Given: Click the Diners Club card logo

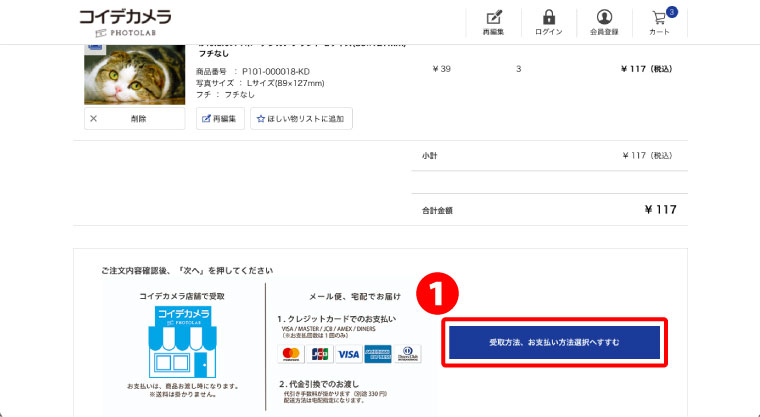Looking at the screenshot, I should tap(408, 354).
